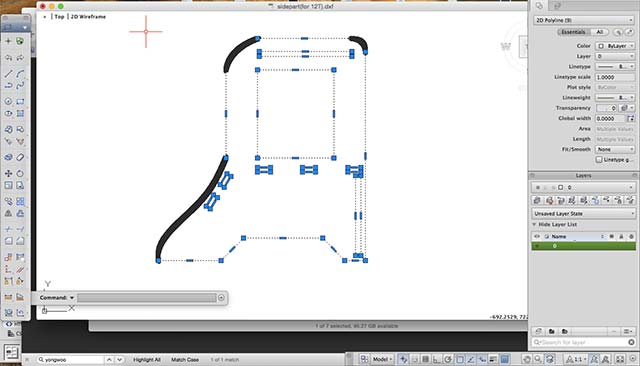Toggle Grid display in status bar
The width and height of the screenshot is (640, 366).
click(x=425, y=359)
